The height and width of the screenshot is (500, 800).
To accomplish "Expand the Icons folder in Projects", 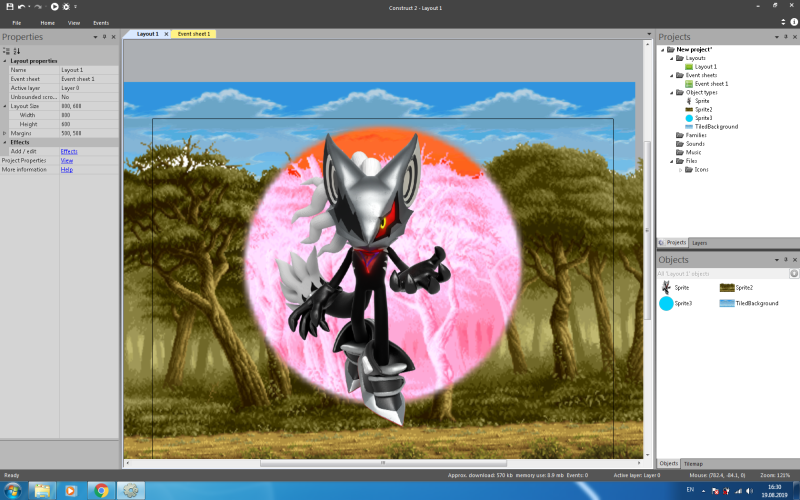I will click(680, 169).
